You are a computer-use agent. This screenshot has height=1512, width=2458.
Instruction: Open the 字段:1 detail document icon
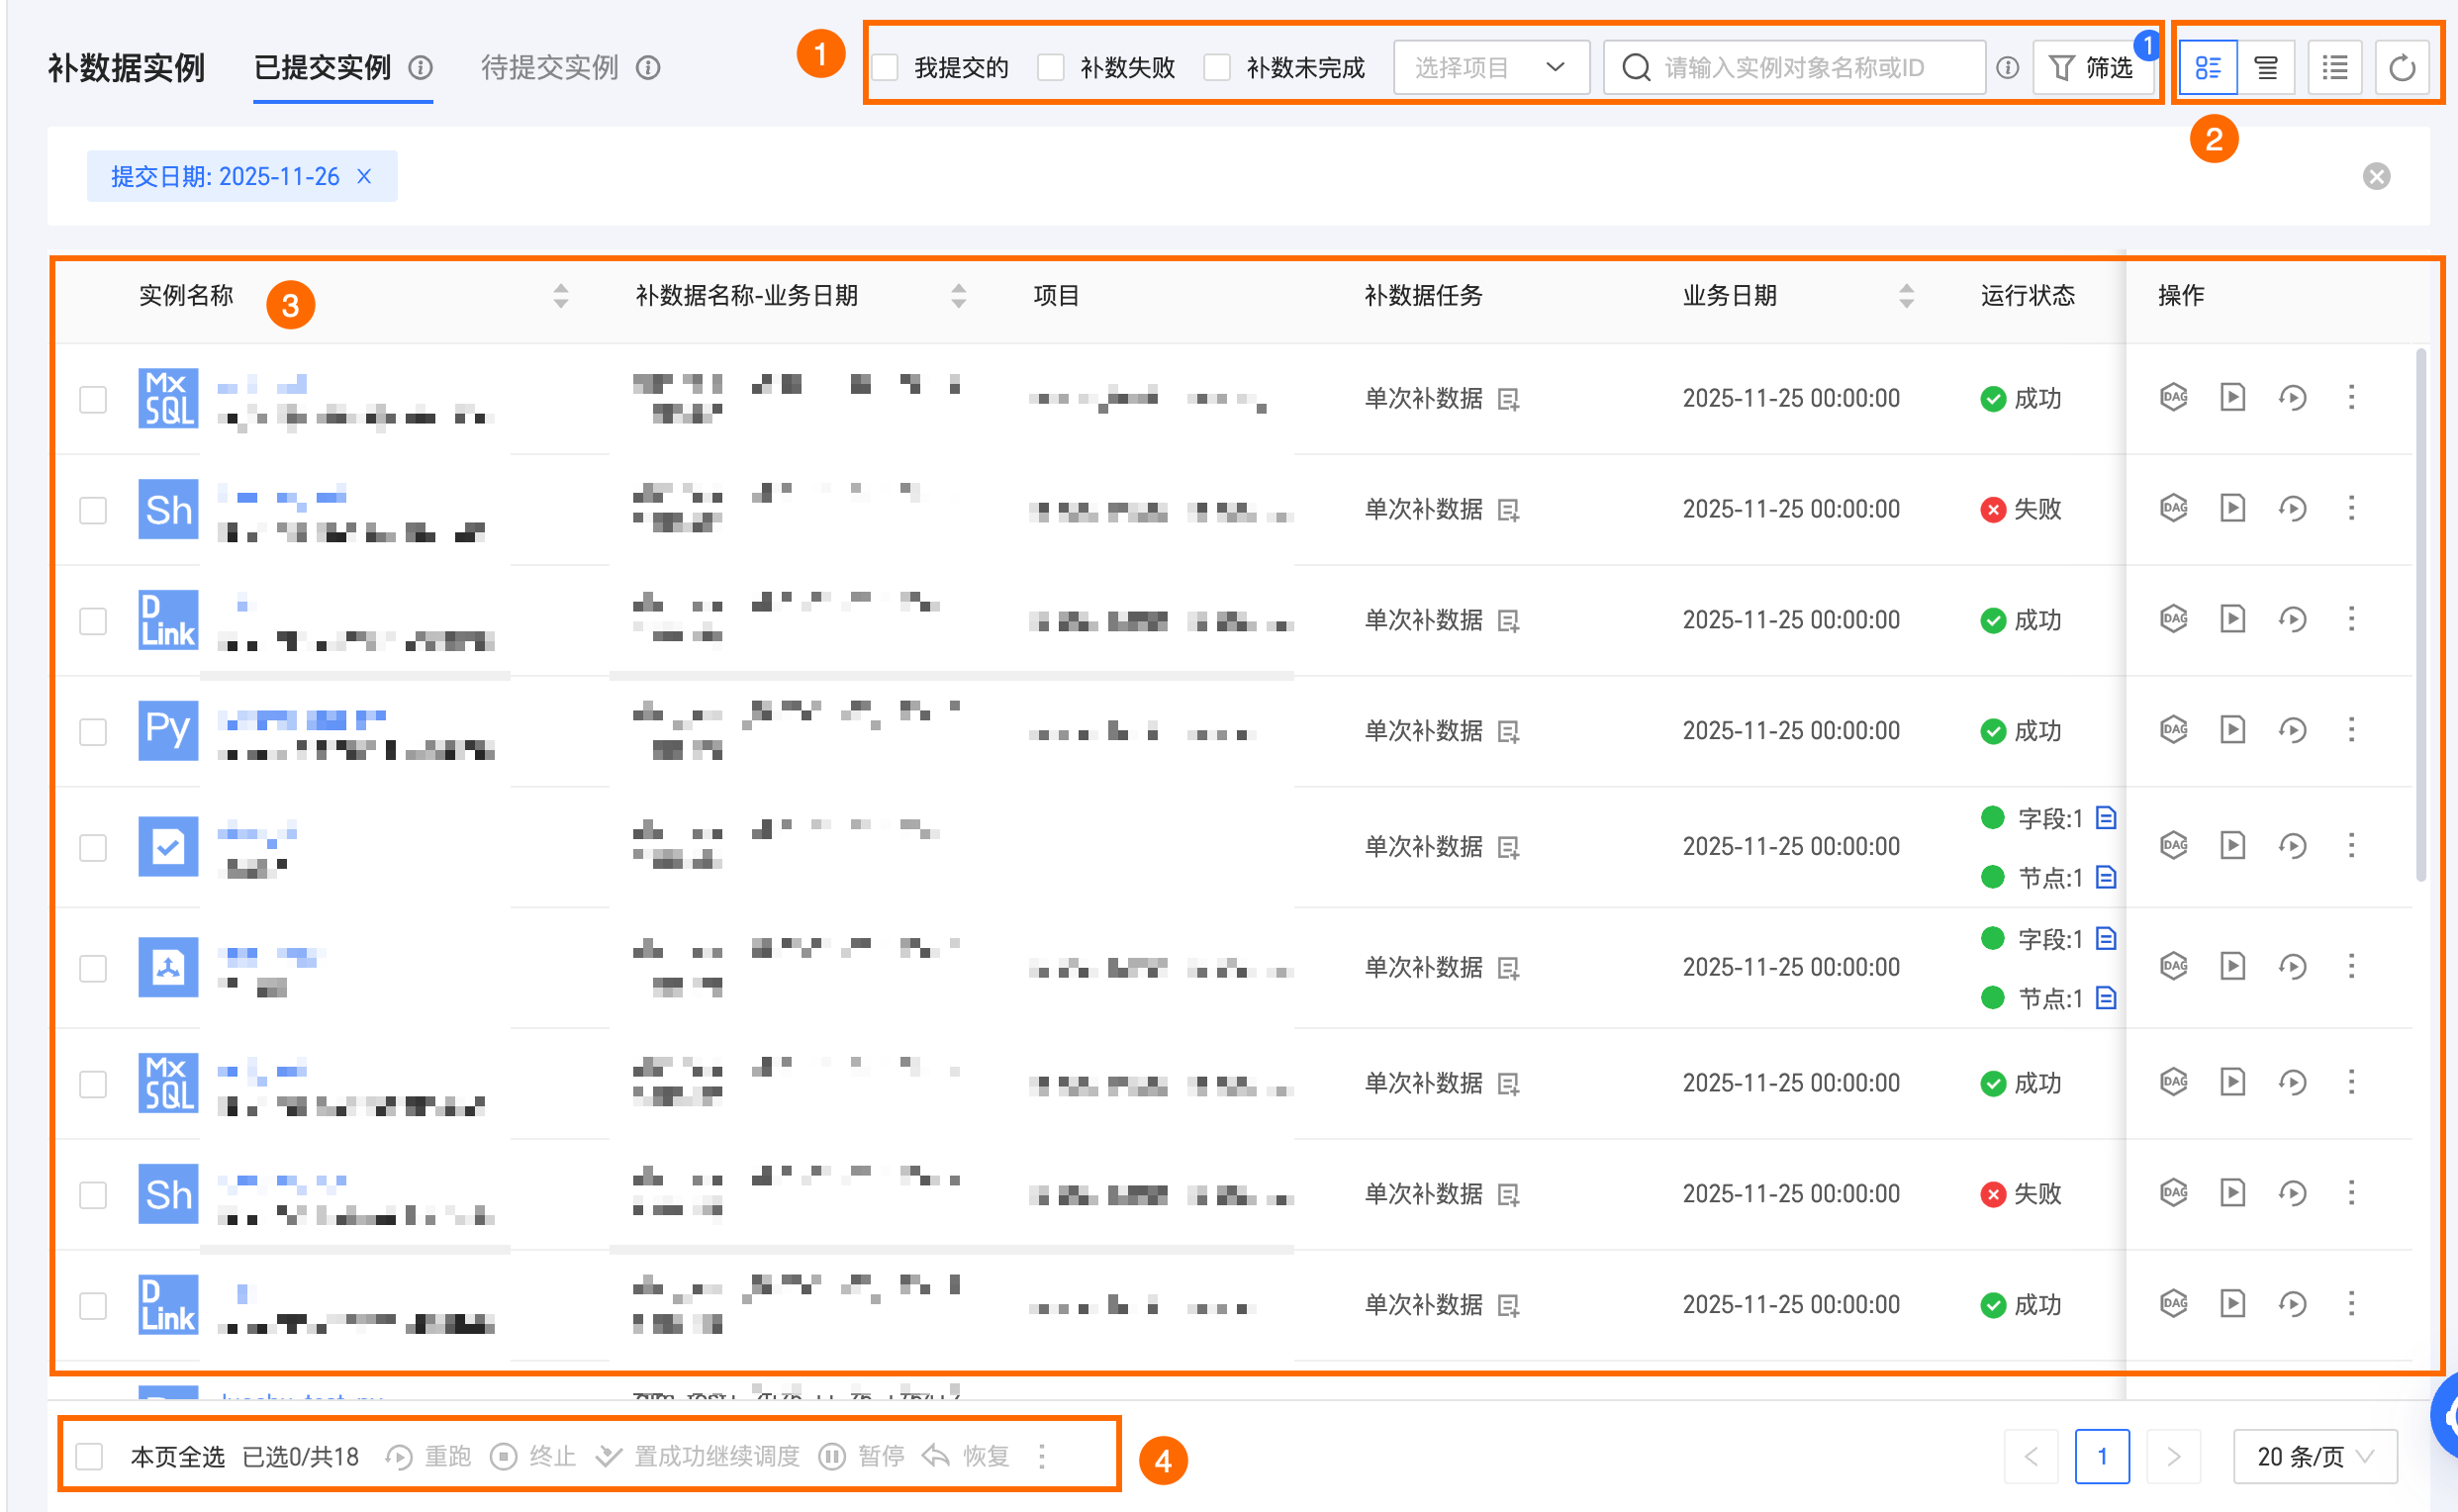[x=2106, y=818]
